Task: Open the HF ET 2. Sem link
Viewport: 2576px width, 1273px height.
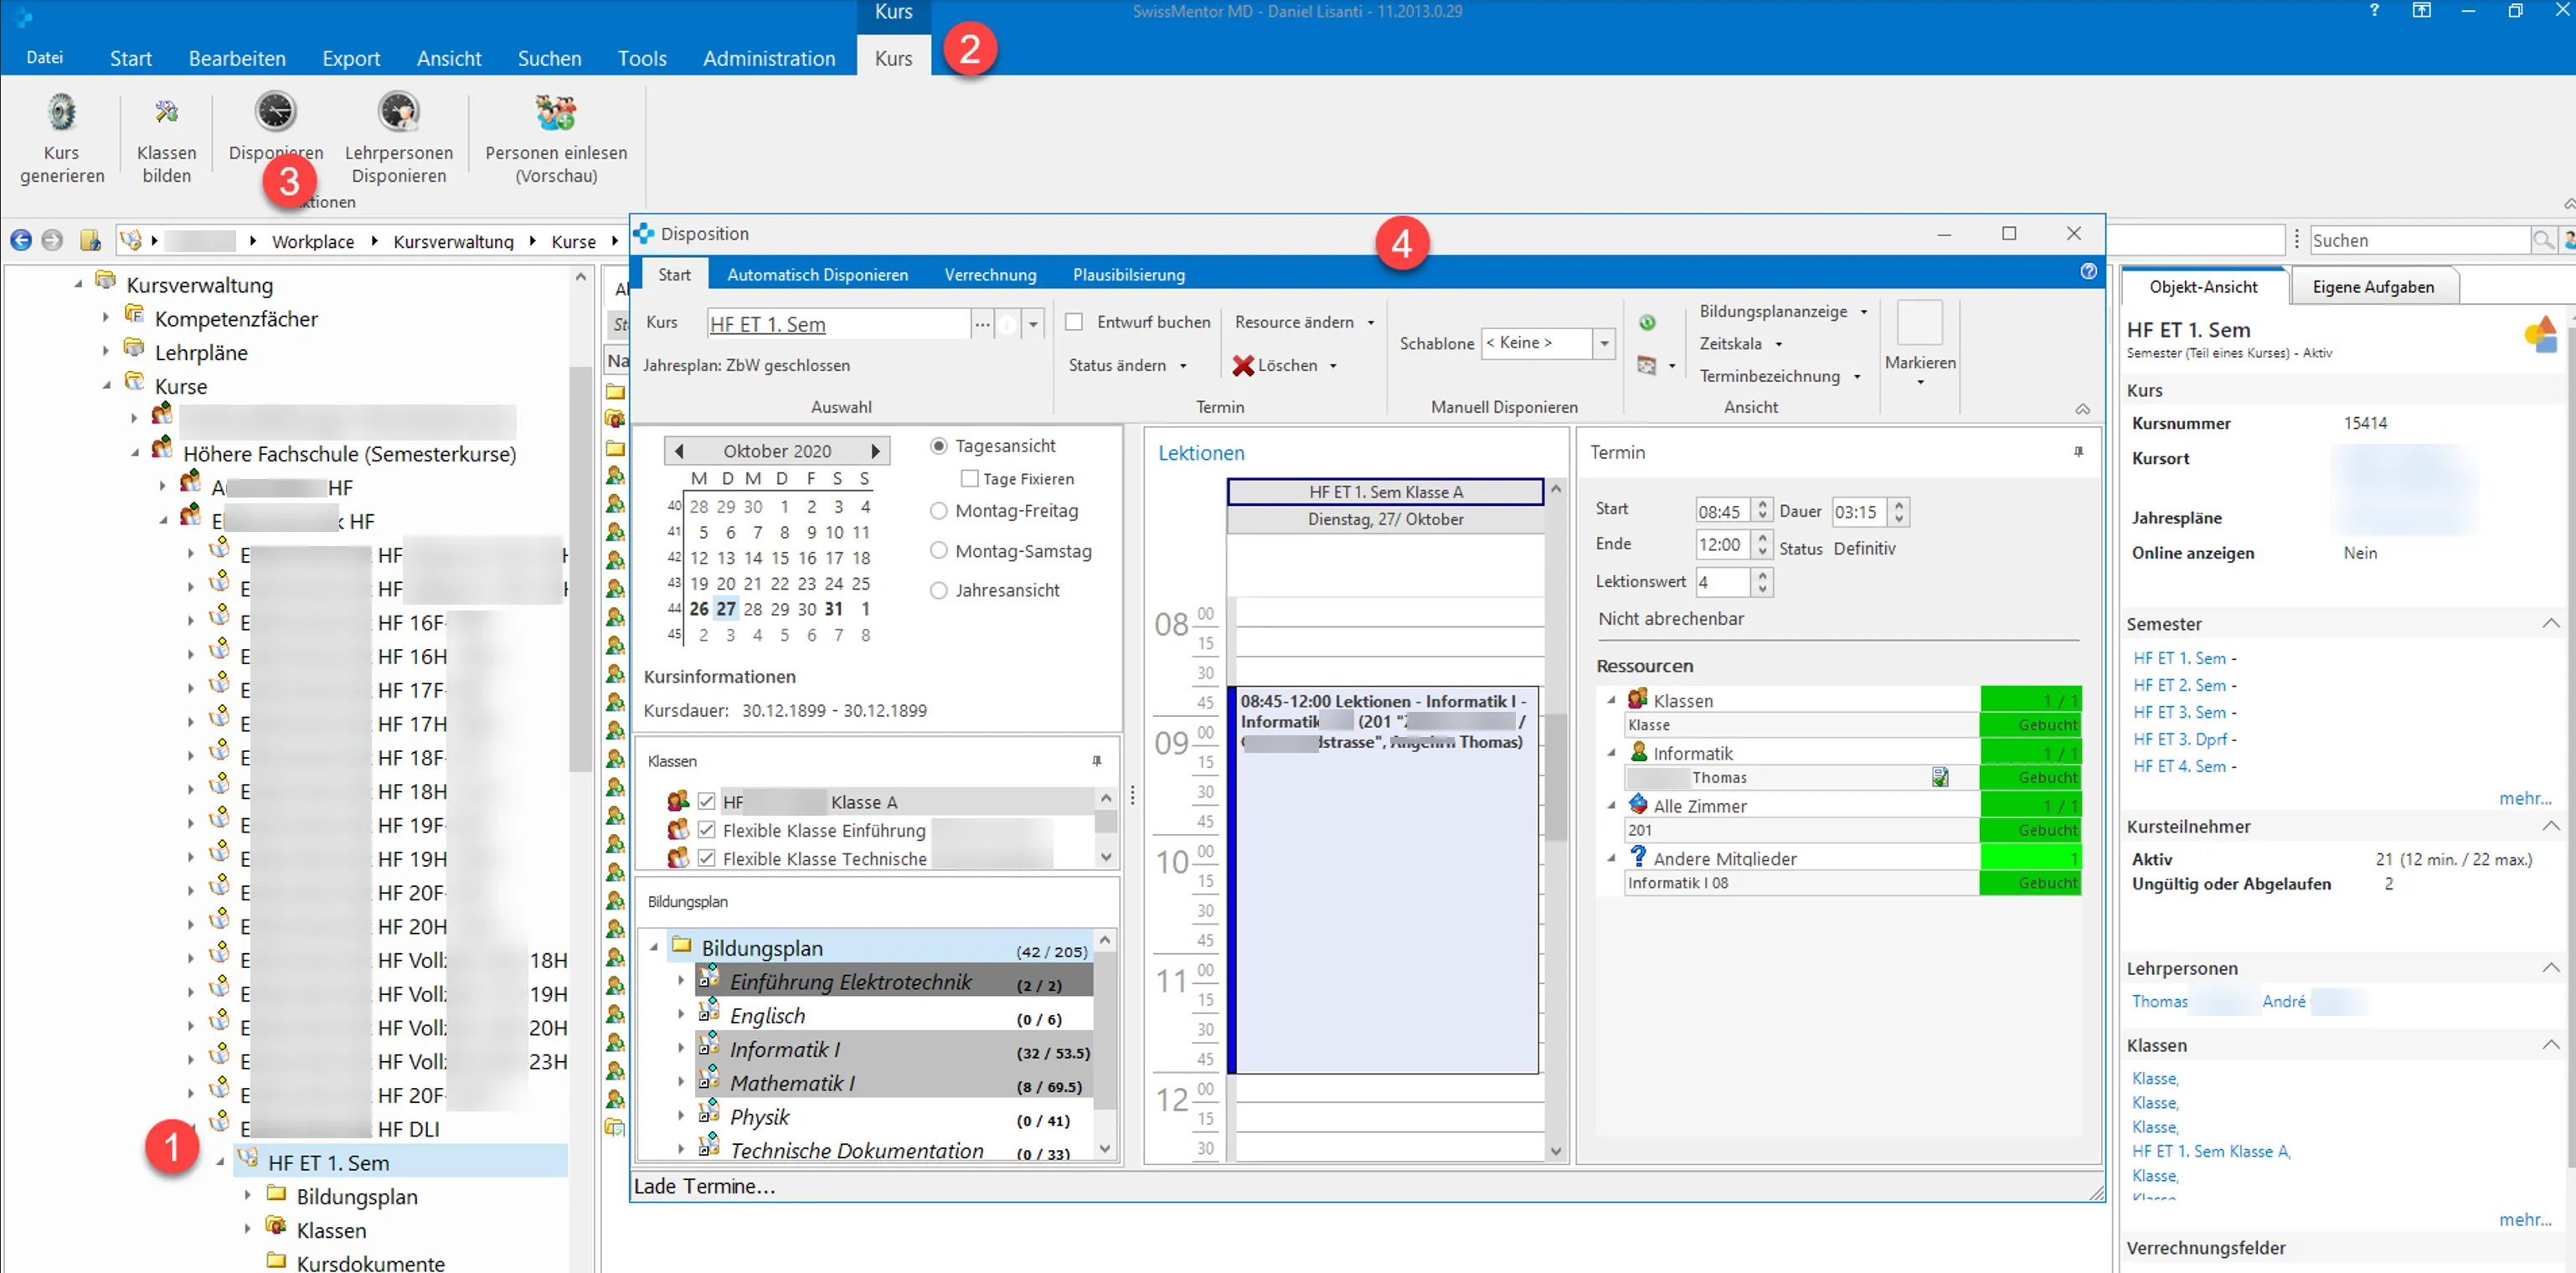Action: tap(2179, 685)
